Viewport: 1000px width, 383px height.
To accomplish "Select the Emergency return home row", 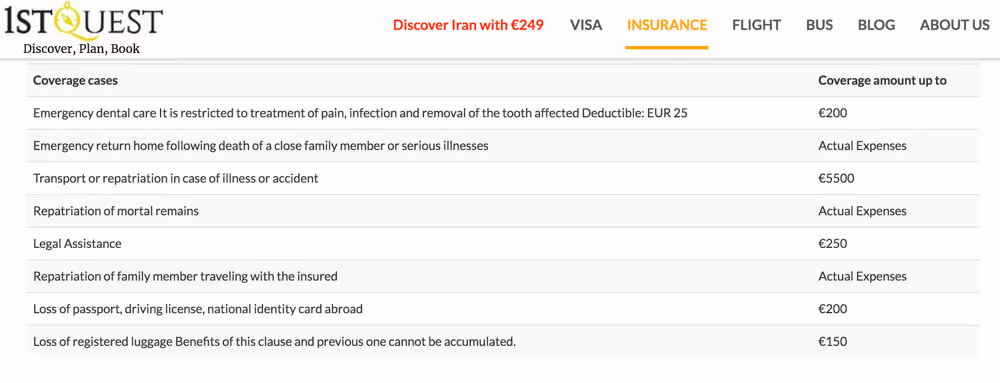I will point(503,146).
